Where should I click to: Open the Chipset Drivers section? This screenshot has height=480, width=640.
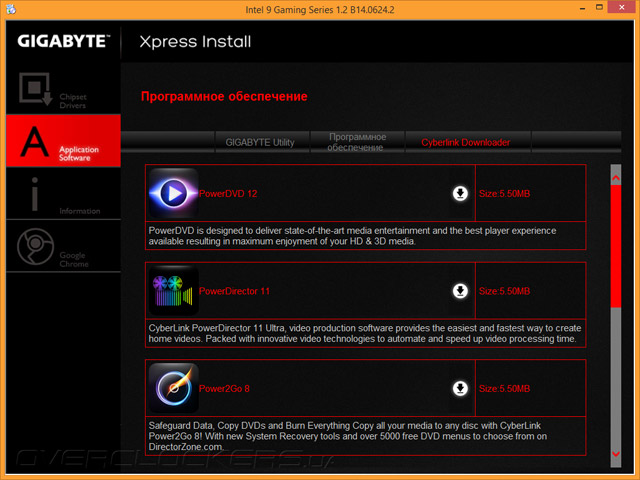pos(63,89)
